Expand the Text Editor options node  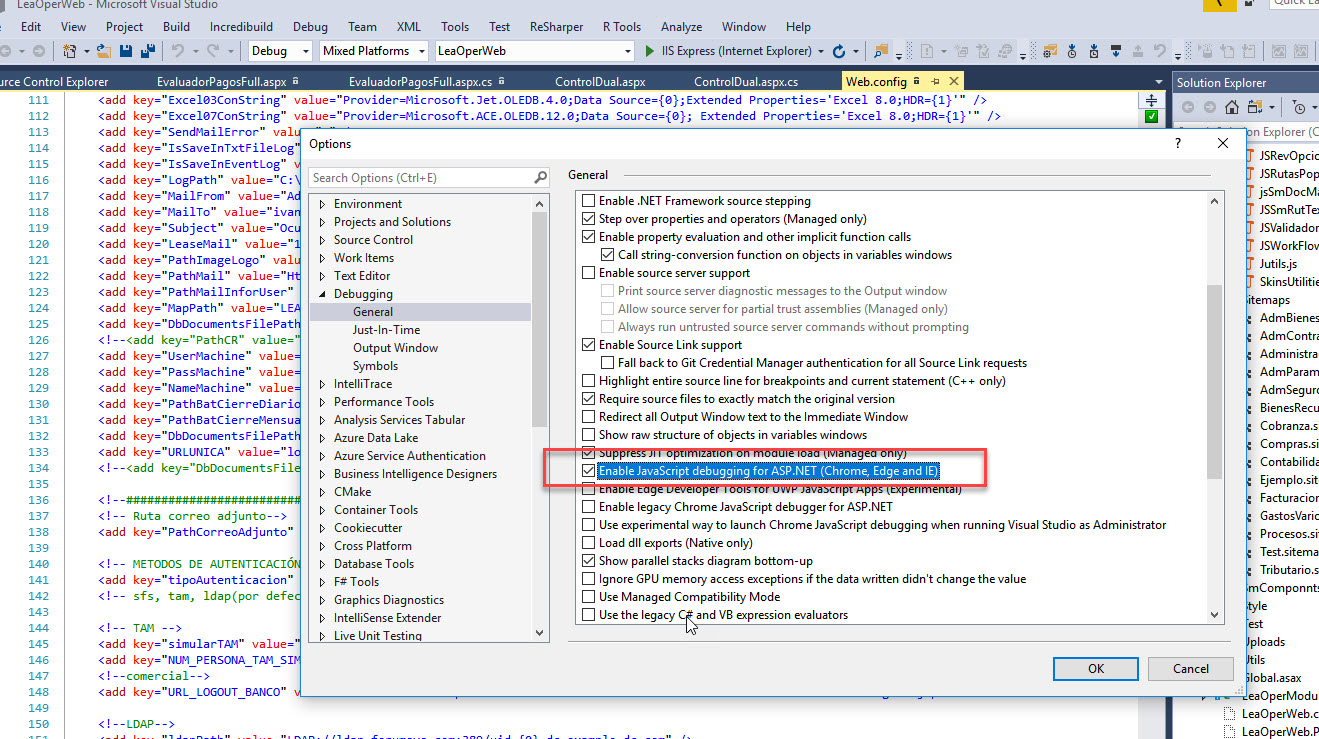(322, 276)
